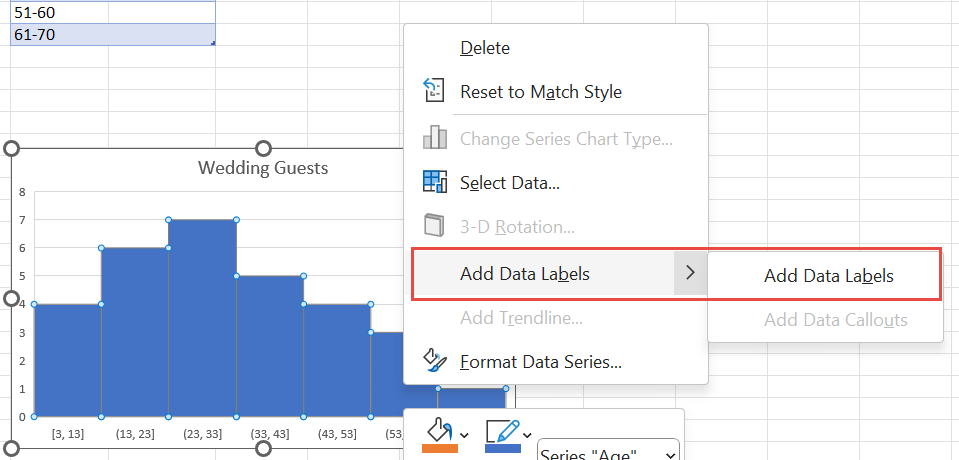The height and width of the screenshot is (460, 959).
Task: Click the chart's top-left resize handle
Action: 12,149
